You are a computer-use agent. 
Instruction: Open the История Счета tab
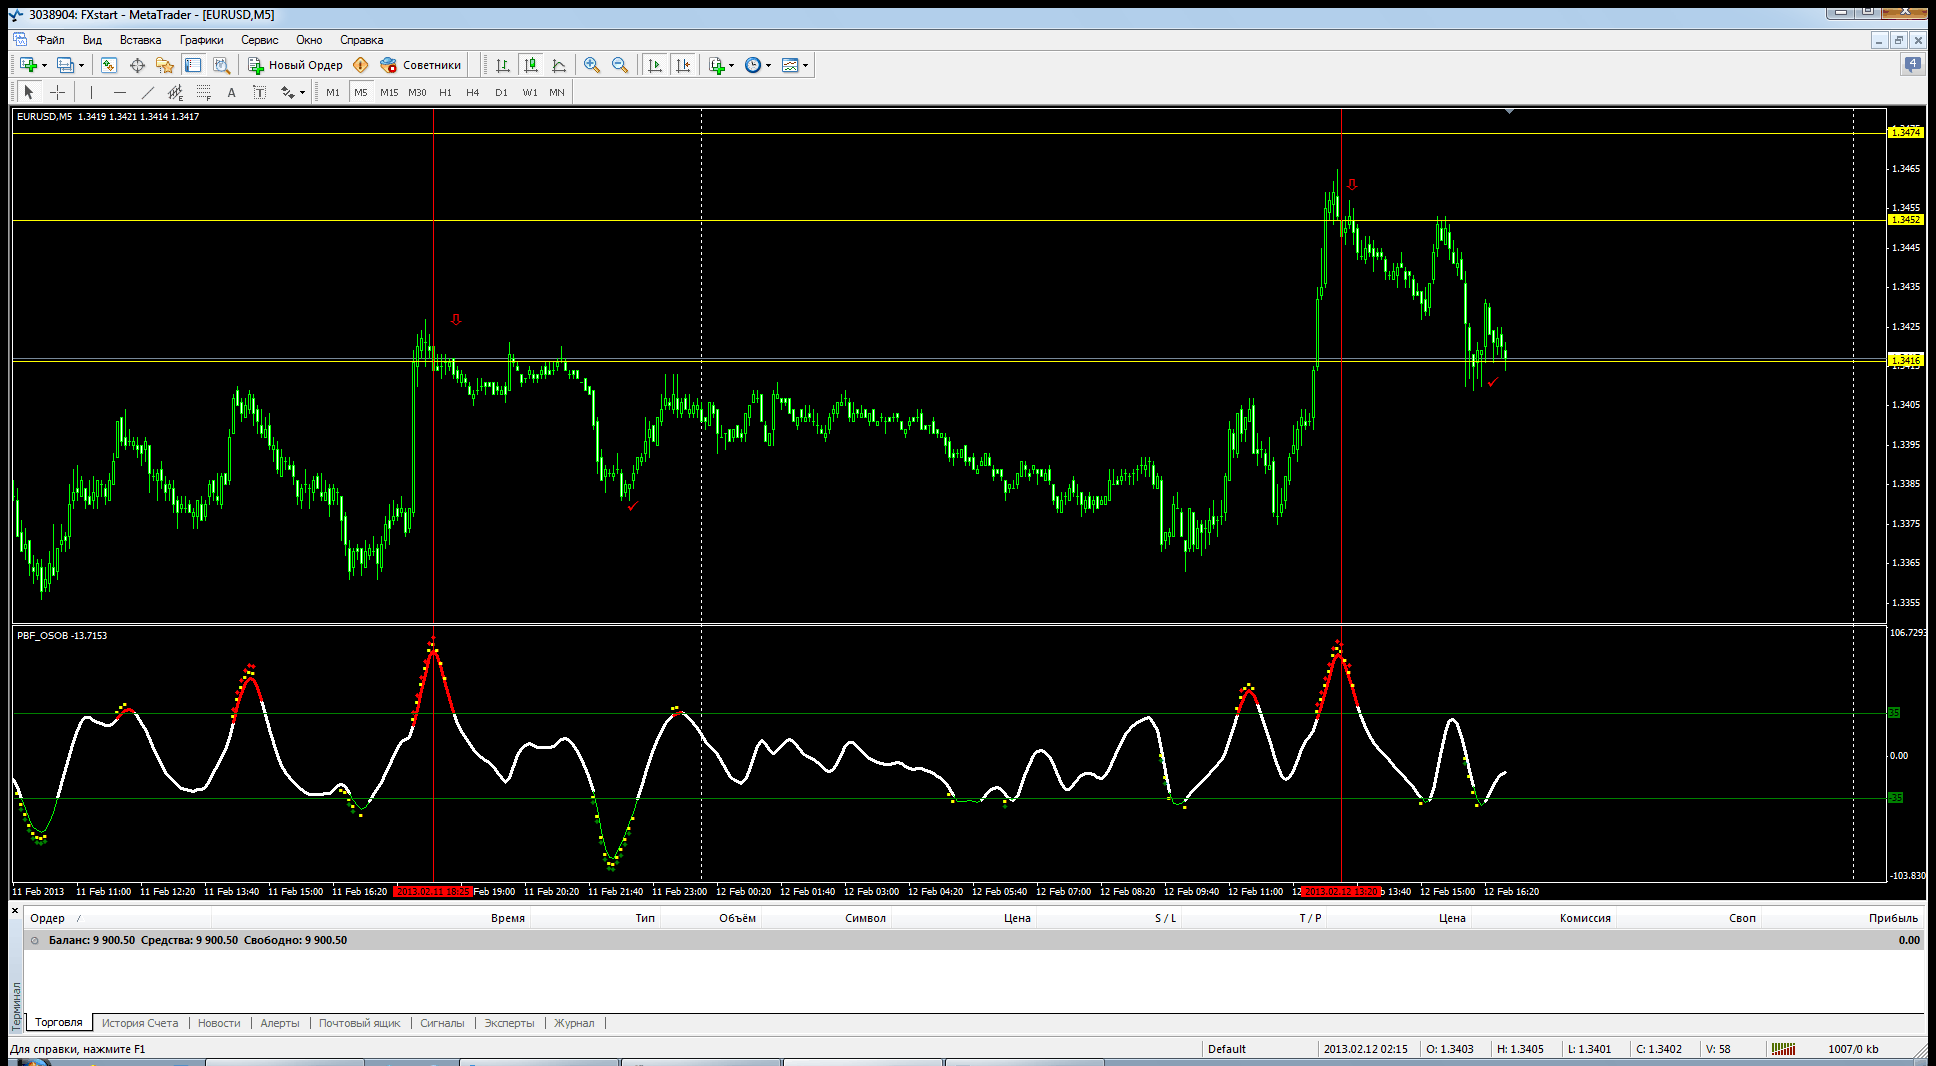(x=140, y=1023)
